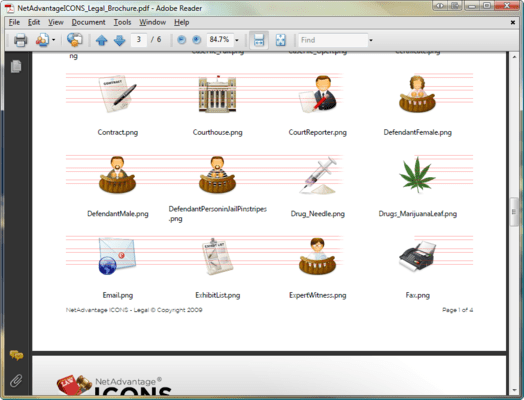Open the Document menu

pyautogui.click(x=88, y=22)
